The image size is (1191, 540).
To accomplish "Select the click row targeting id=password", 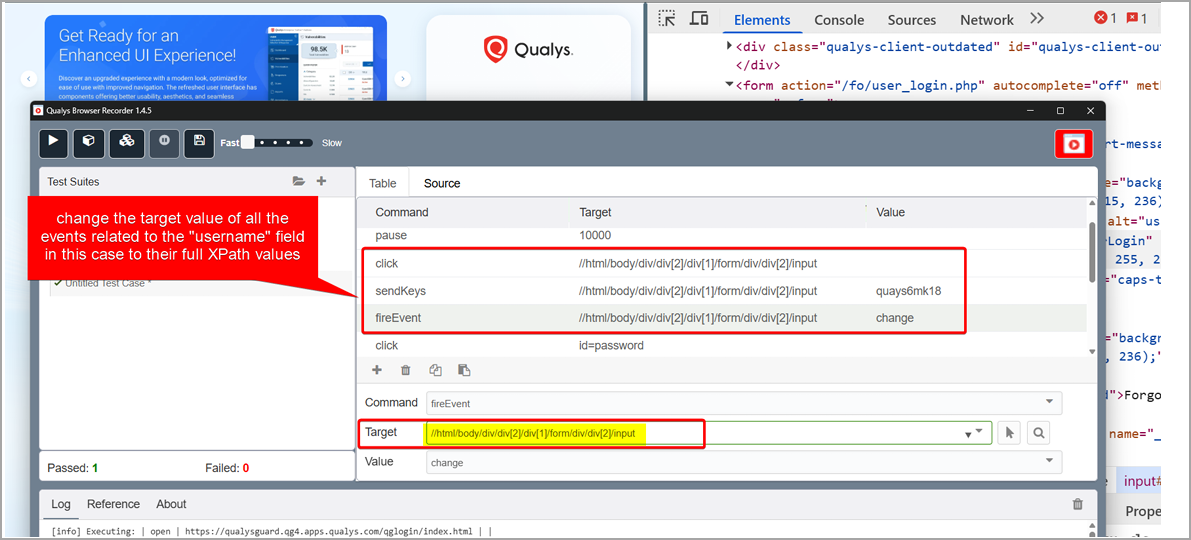I will pyautogui.click(x=722, y=346).
